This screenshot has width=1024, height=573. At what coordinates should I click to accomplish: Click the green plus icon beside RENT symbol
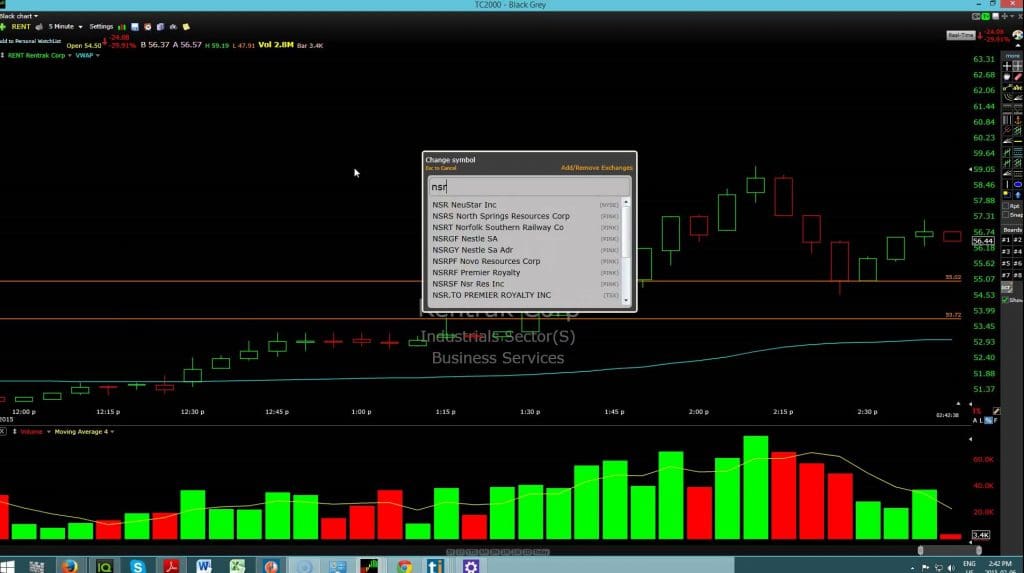[3, 27]
